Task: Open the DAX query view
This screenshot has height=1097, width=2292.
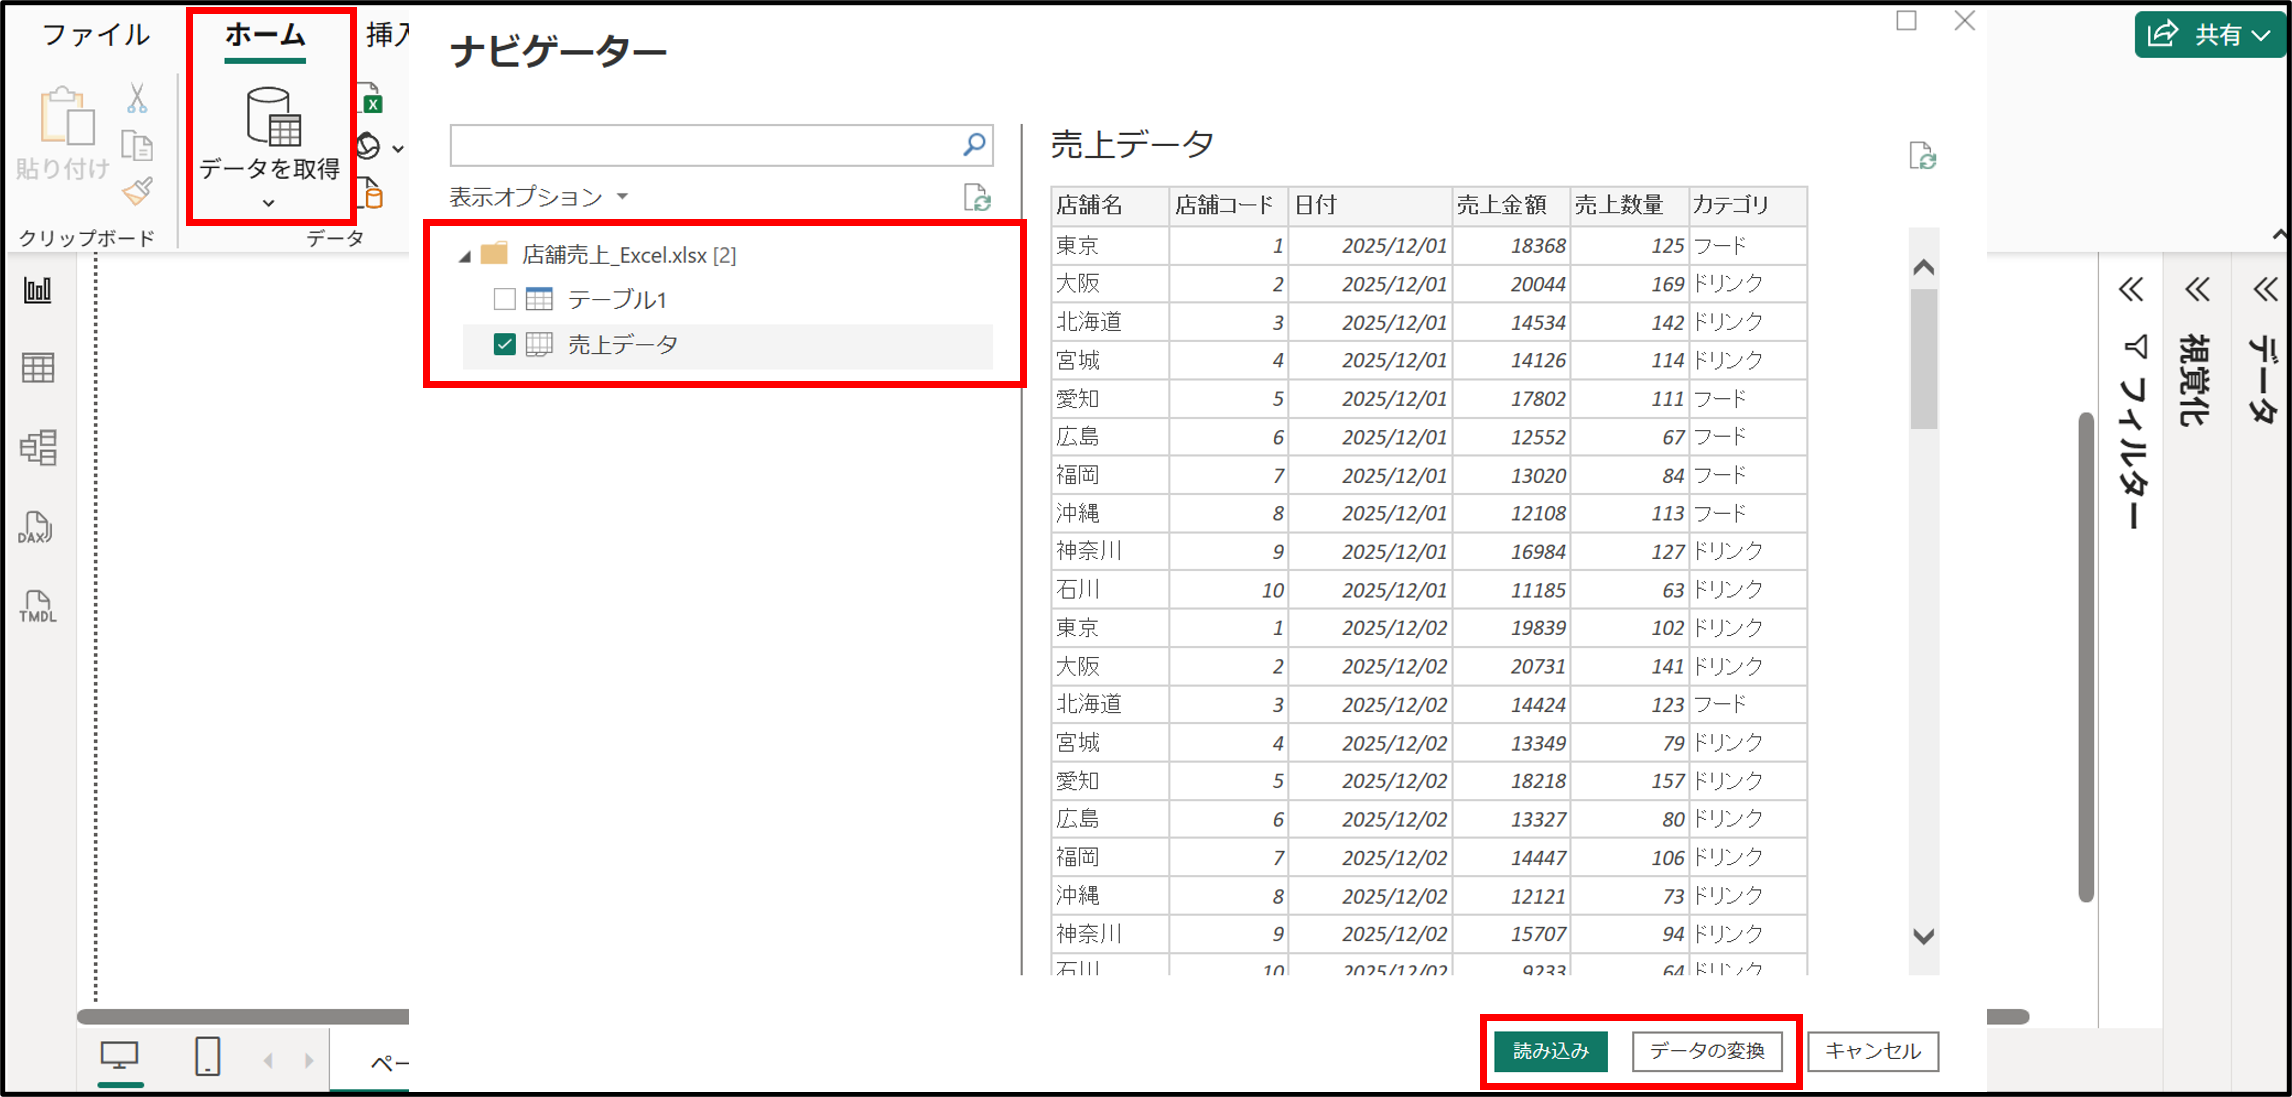Action: coord(37,527)
